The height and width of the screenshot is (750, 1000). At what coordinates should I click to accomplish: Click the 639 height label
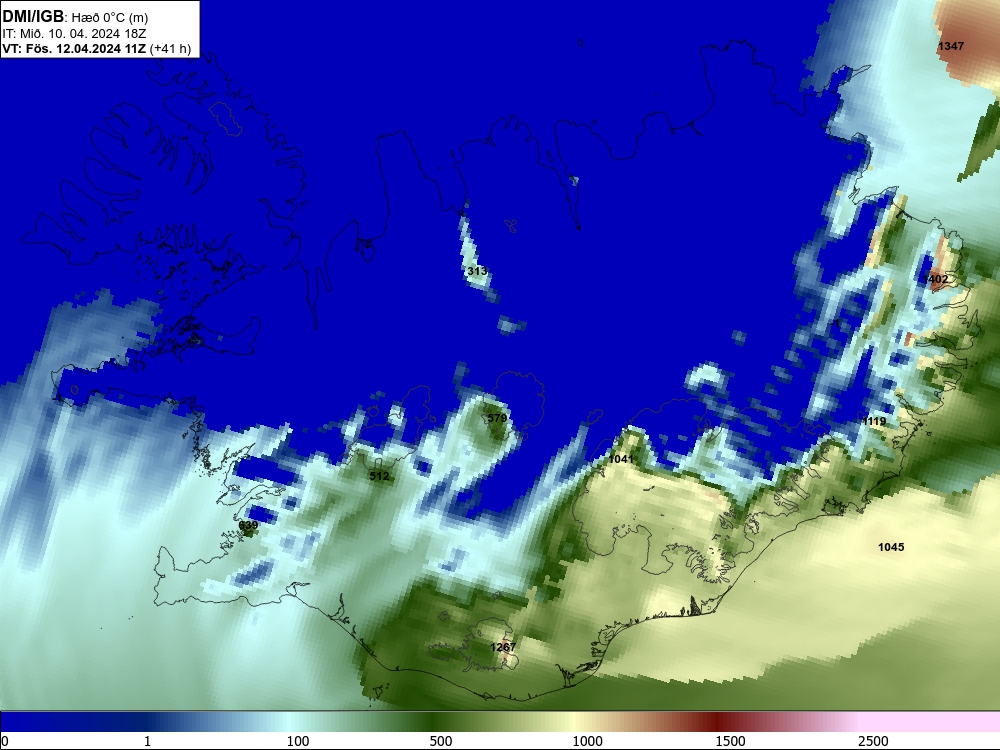coord(248,525)
